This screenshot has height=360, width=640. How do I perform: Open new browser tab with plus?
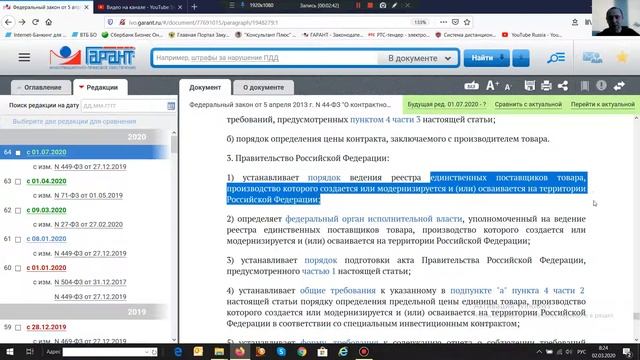click(194, 7)
